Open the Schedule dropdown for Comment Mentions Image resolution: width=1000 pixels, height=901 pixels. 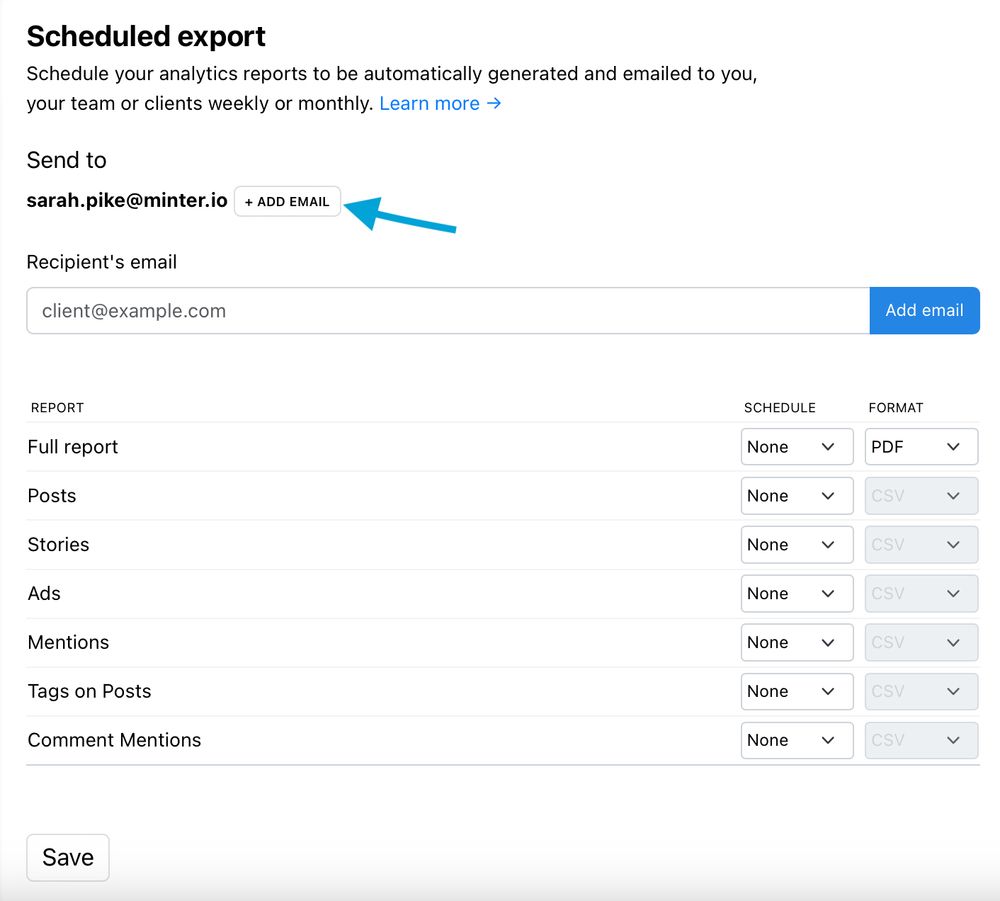pyautogui.click(x=796, y=740)
